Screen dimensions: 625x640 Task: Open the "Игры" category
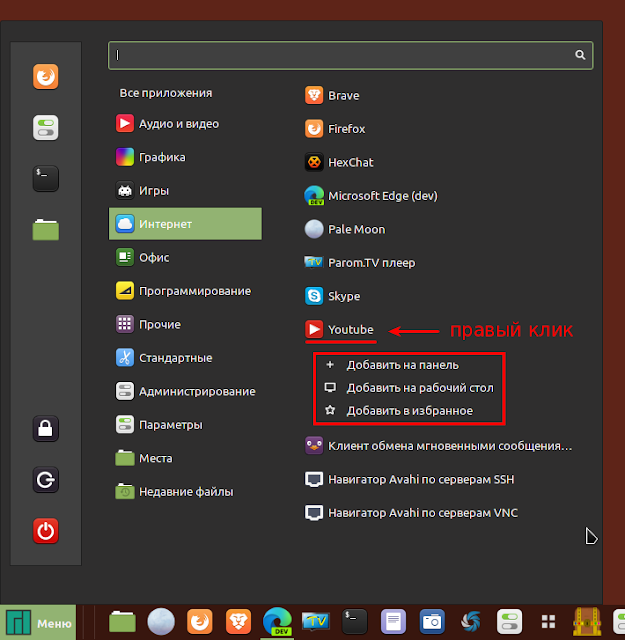pos(185,191)
